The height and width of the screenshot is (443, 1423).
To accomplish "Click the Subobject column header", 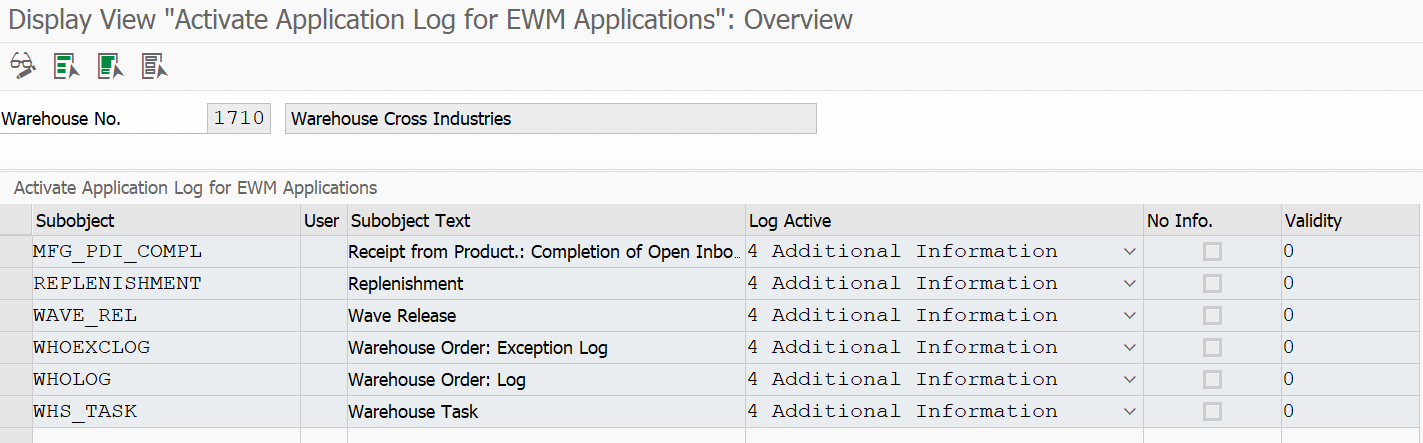I will [166, 221].
